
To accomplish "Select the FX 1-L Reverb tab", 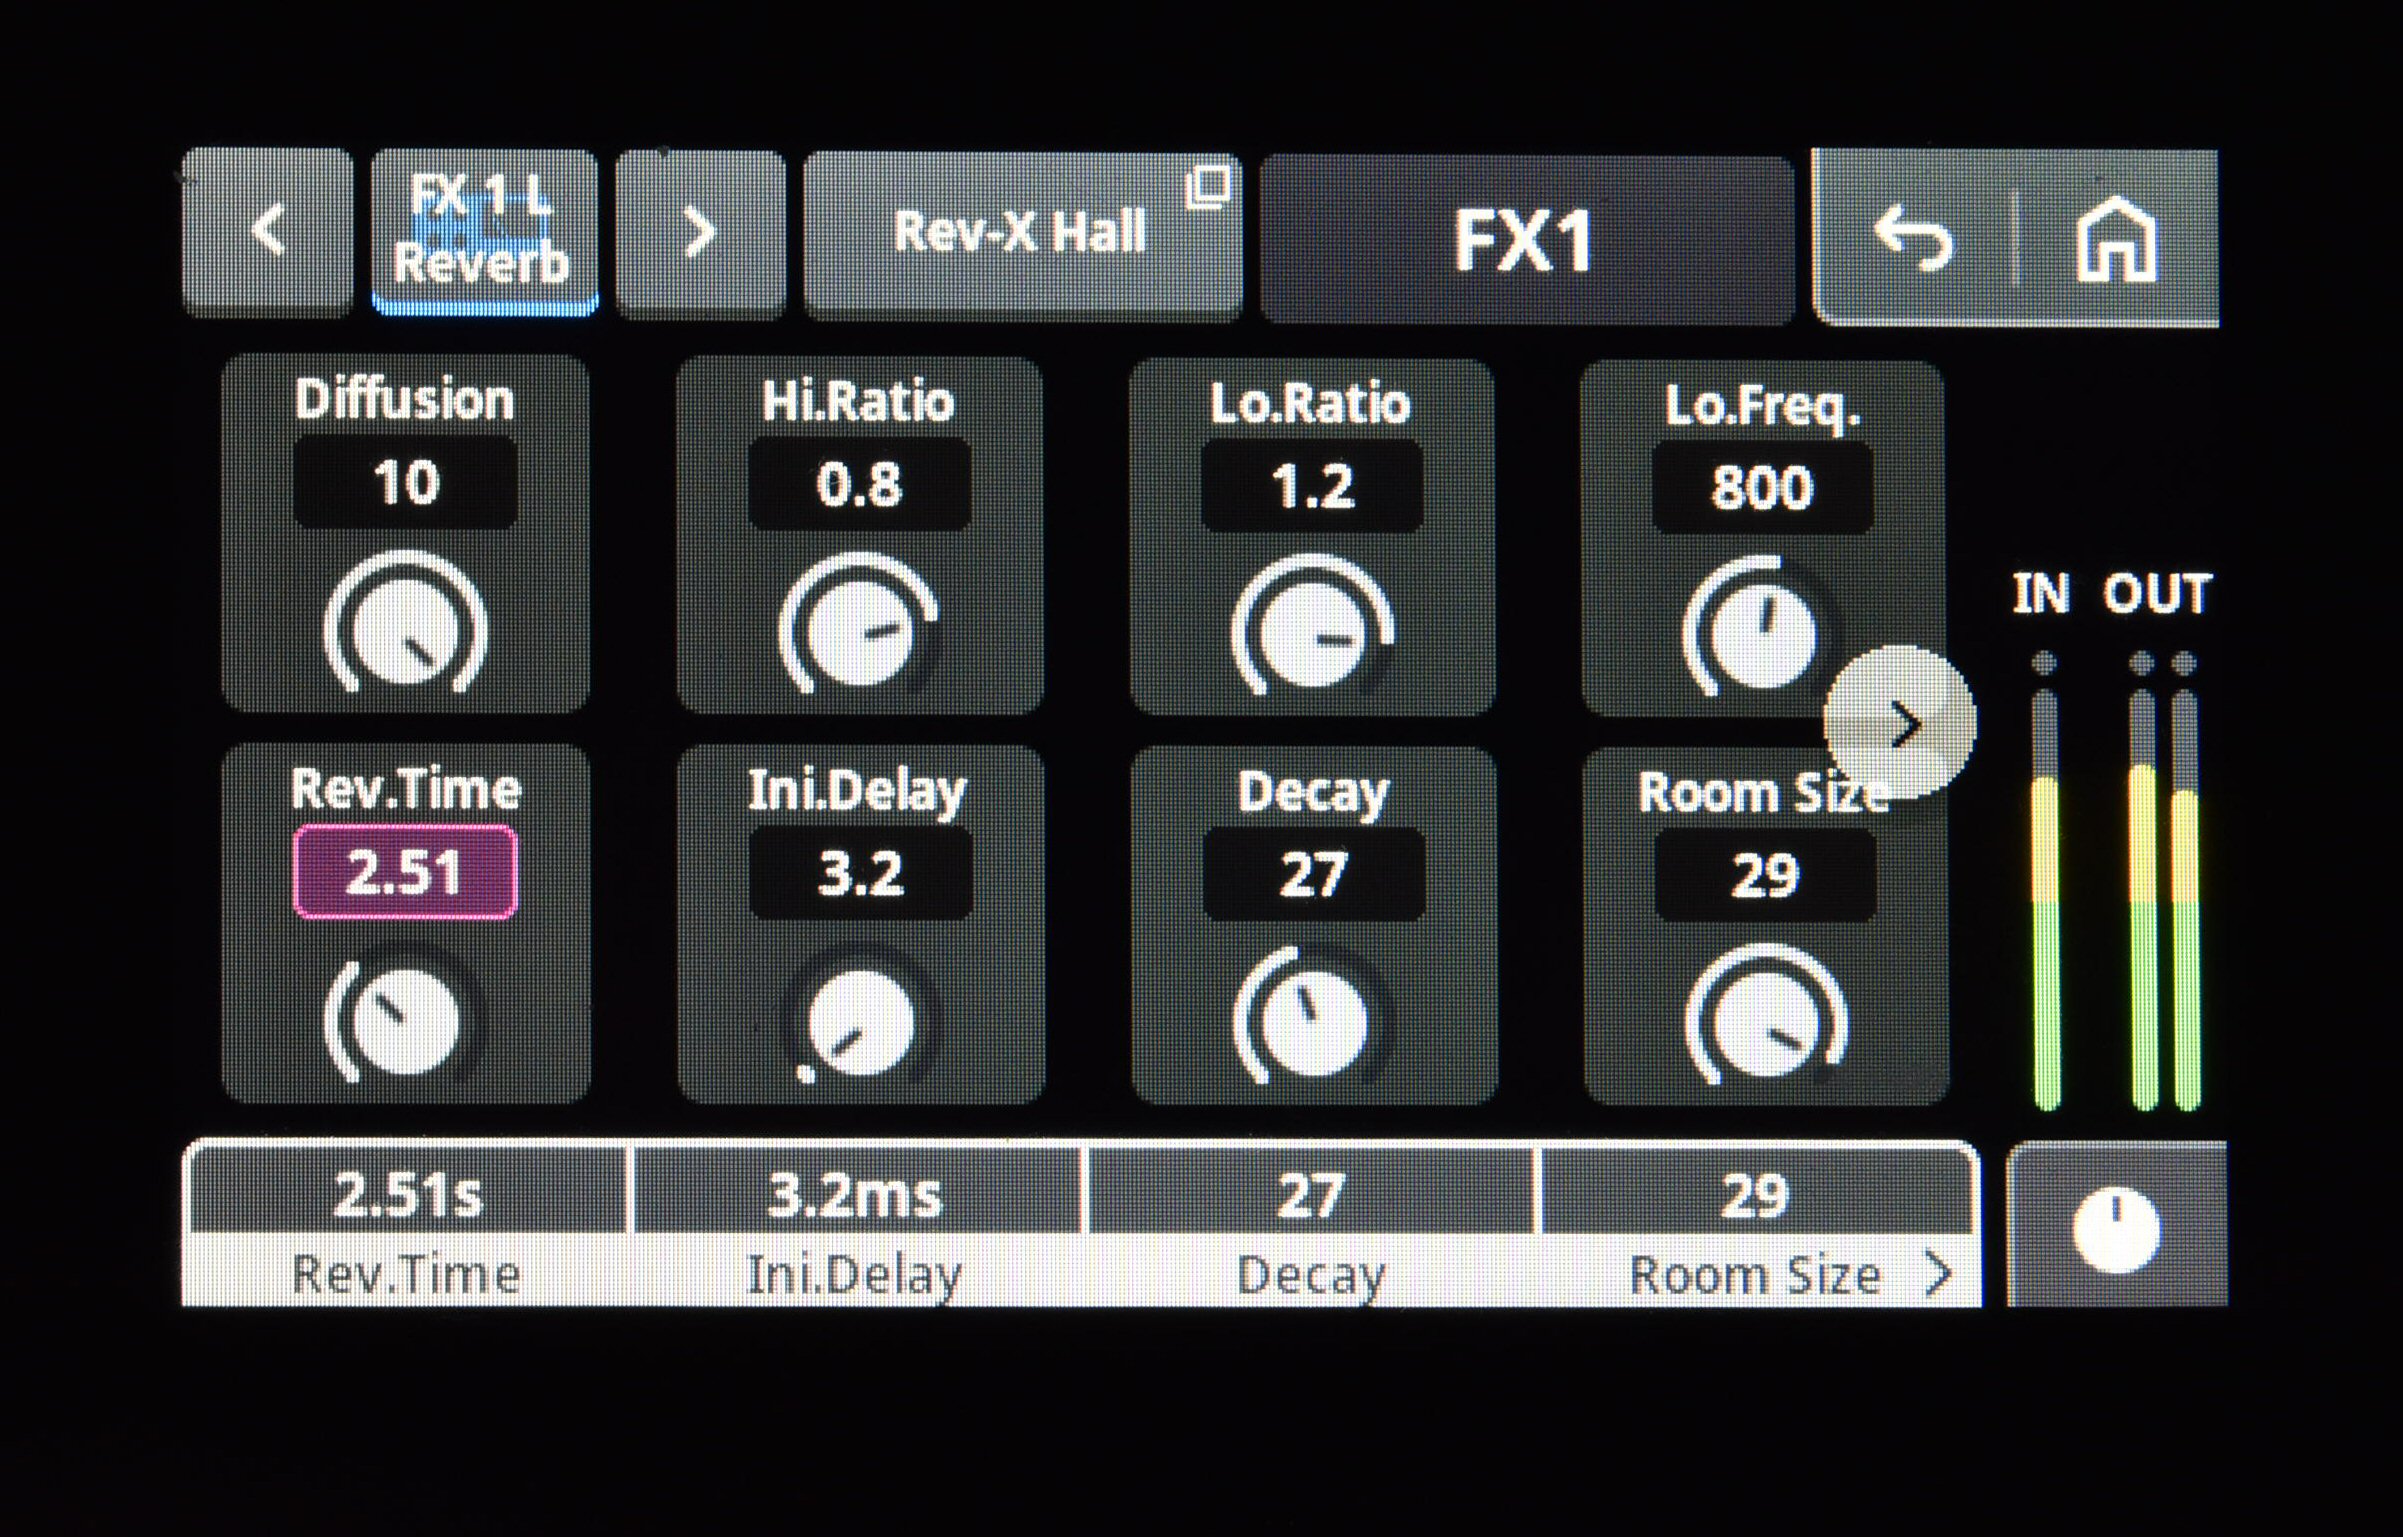I will tap(484, 232).
